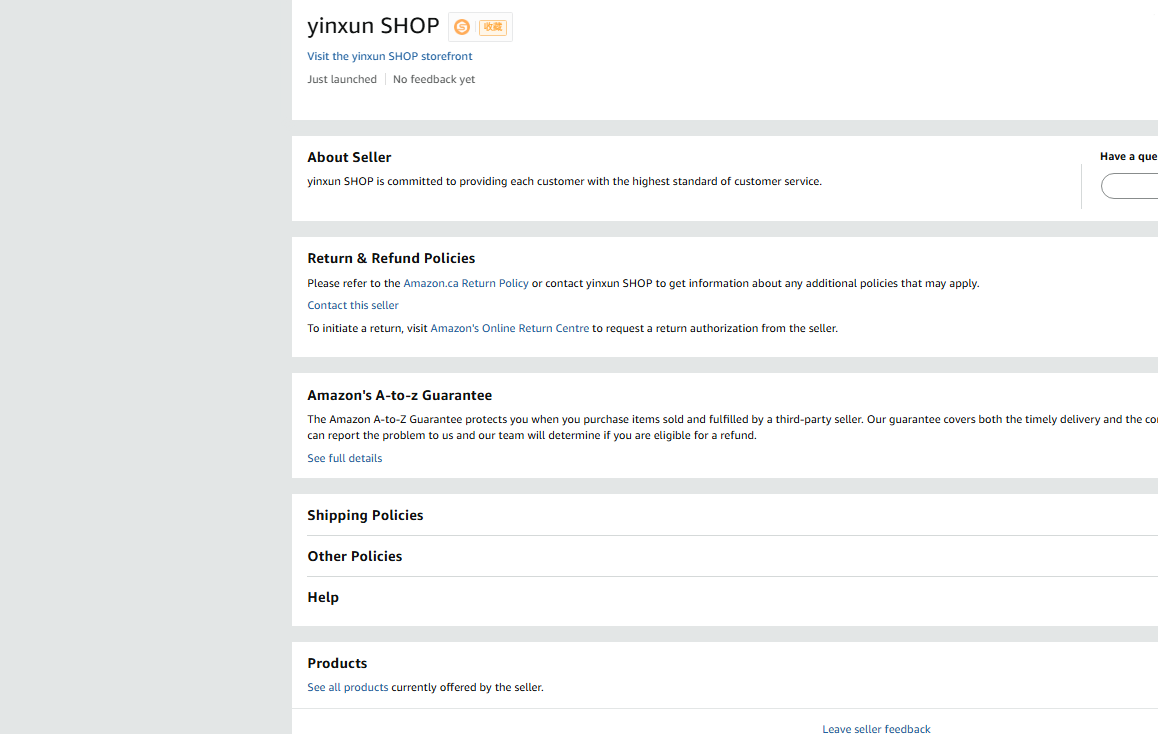Open Amazon's Online Return Centre link
The height and width of the screenshot is (734, 1158).
pos(510,328)
